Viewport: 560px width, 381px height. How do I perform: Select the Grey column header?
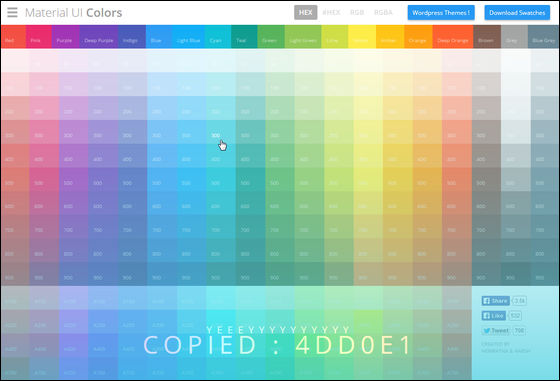[x=514, y=36]
